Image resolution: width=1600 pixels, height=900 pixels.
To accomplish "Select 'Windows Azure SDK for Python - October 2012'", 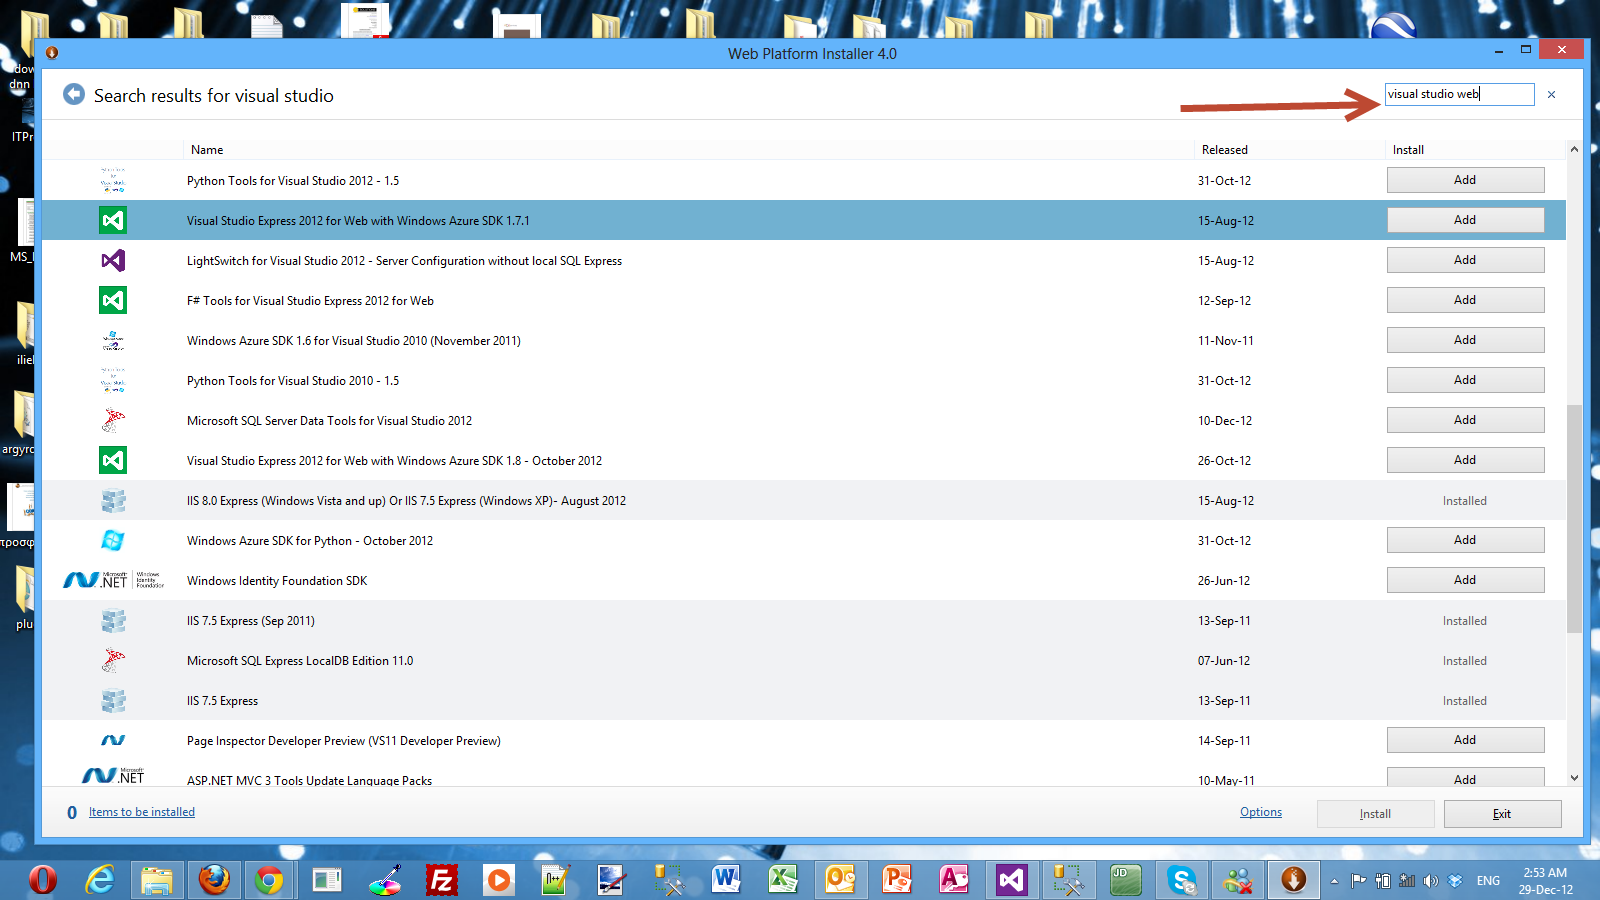I will tap(804, 540).
